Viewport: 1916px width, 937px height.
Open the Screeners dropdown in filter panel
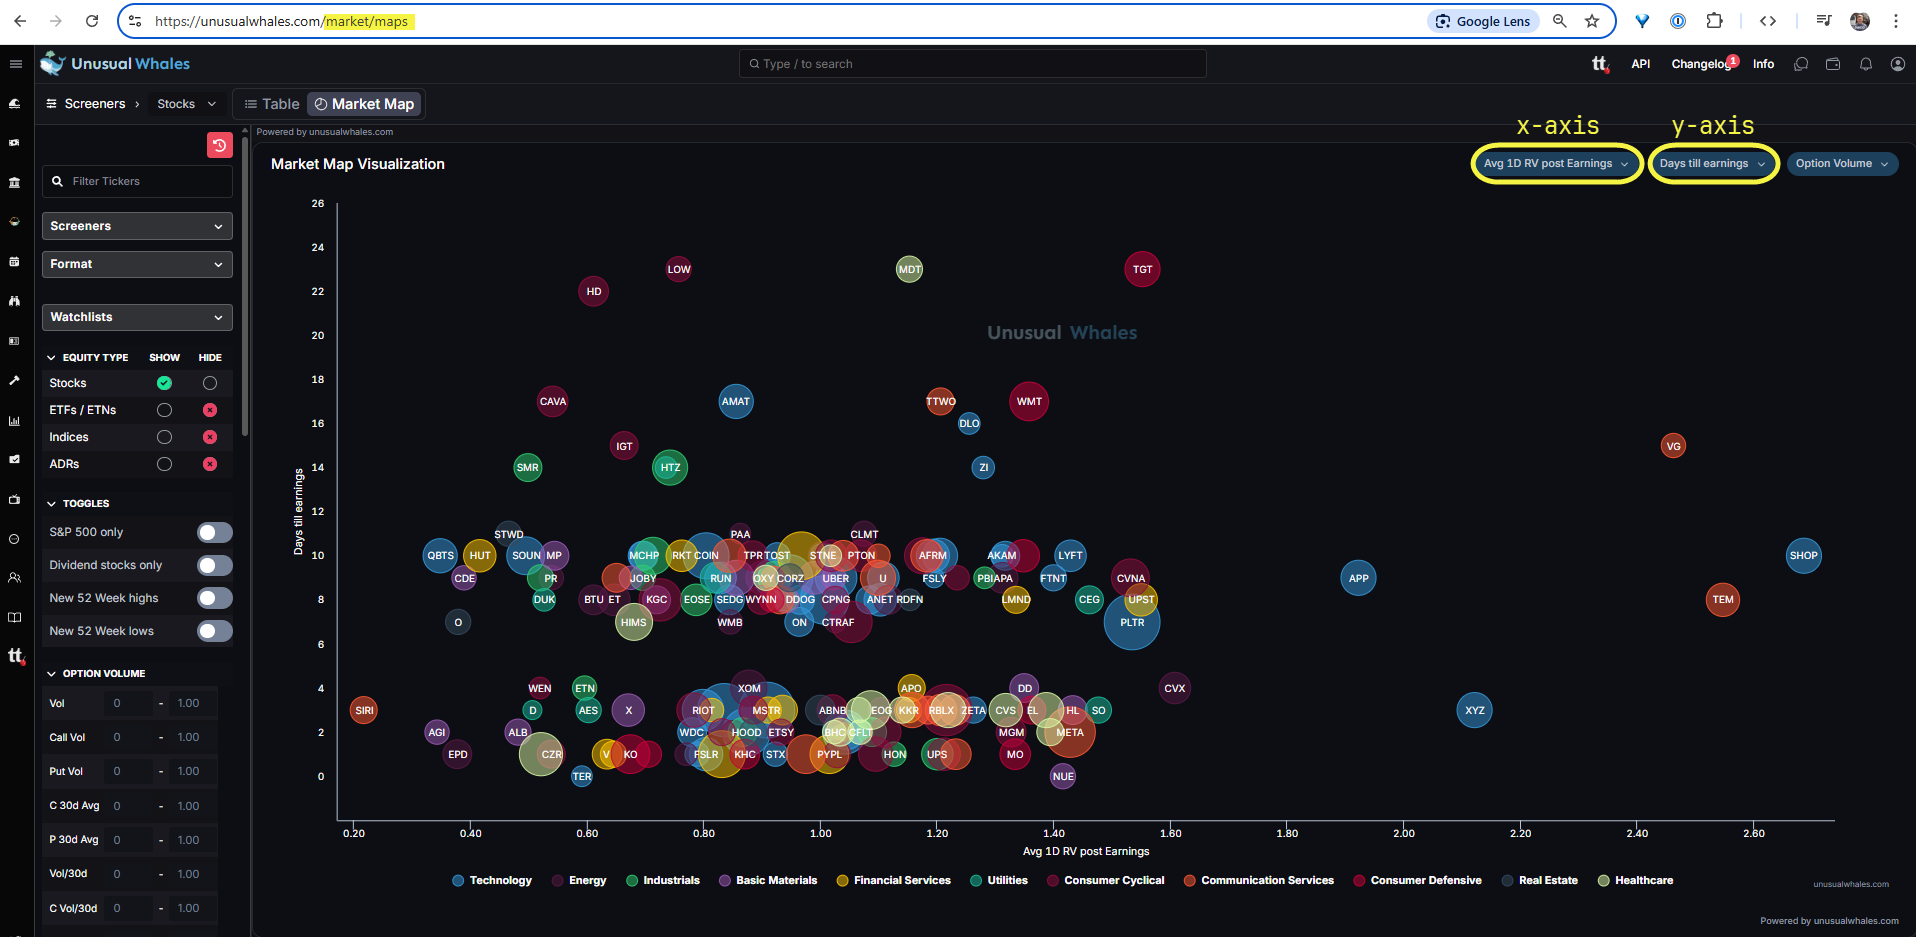coord(137,226)
